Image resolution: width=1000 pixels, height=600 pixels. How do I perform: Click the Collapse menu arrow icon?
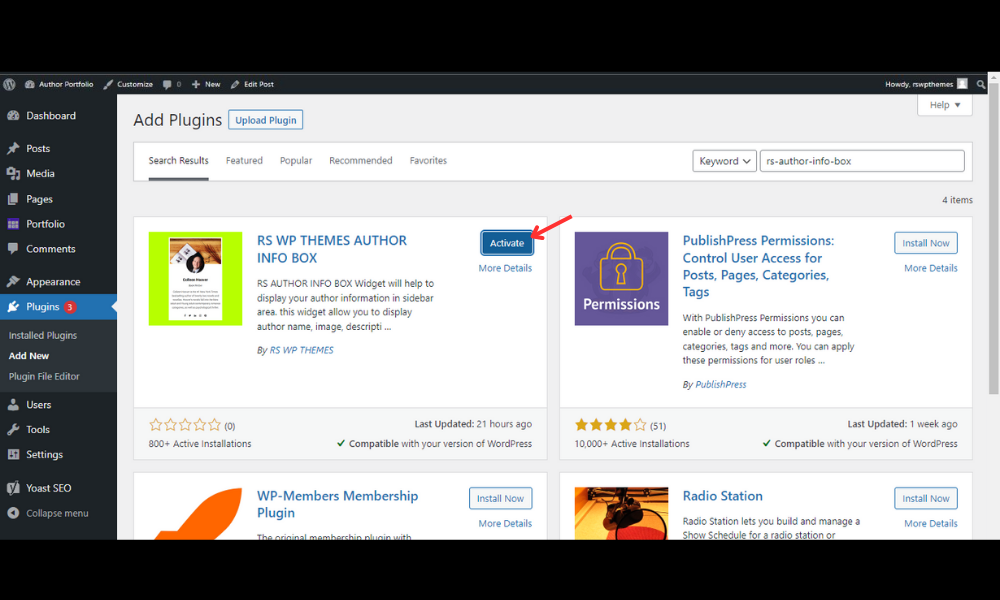point(13,513)
